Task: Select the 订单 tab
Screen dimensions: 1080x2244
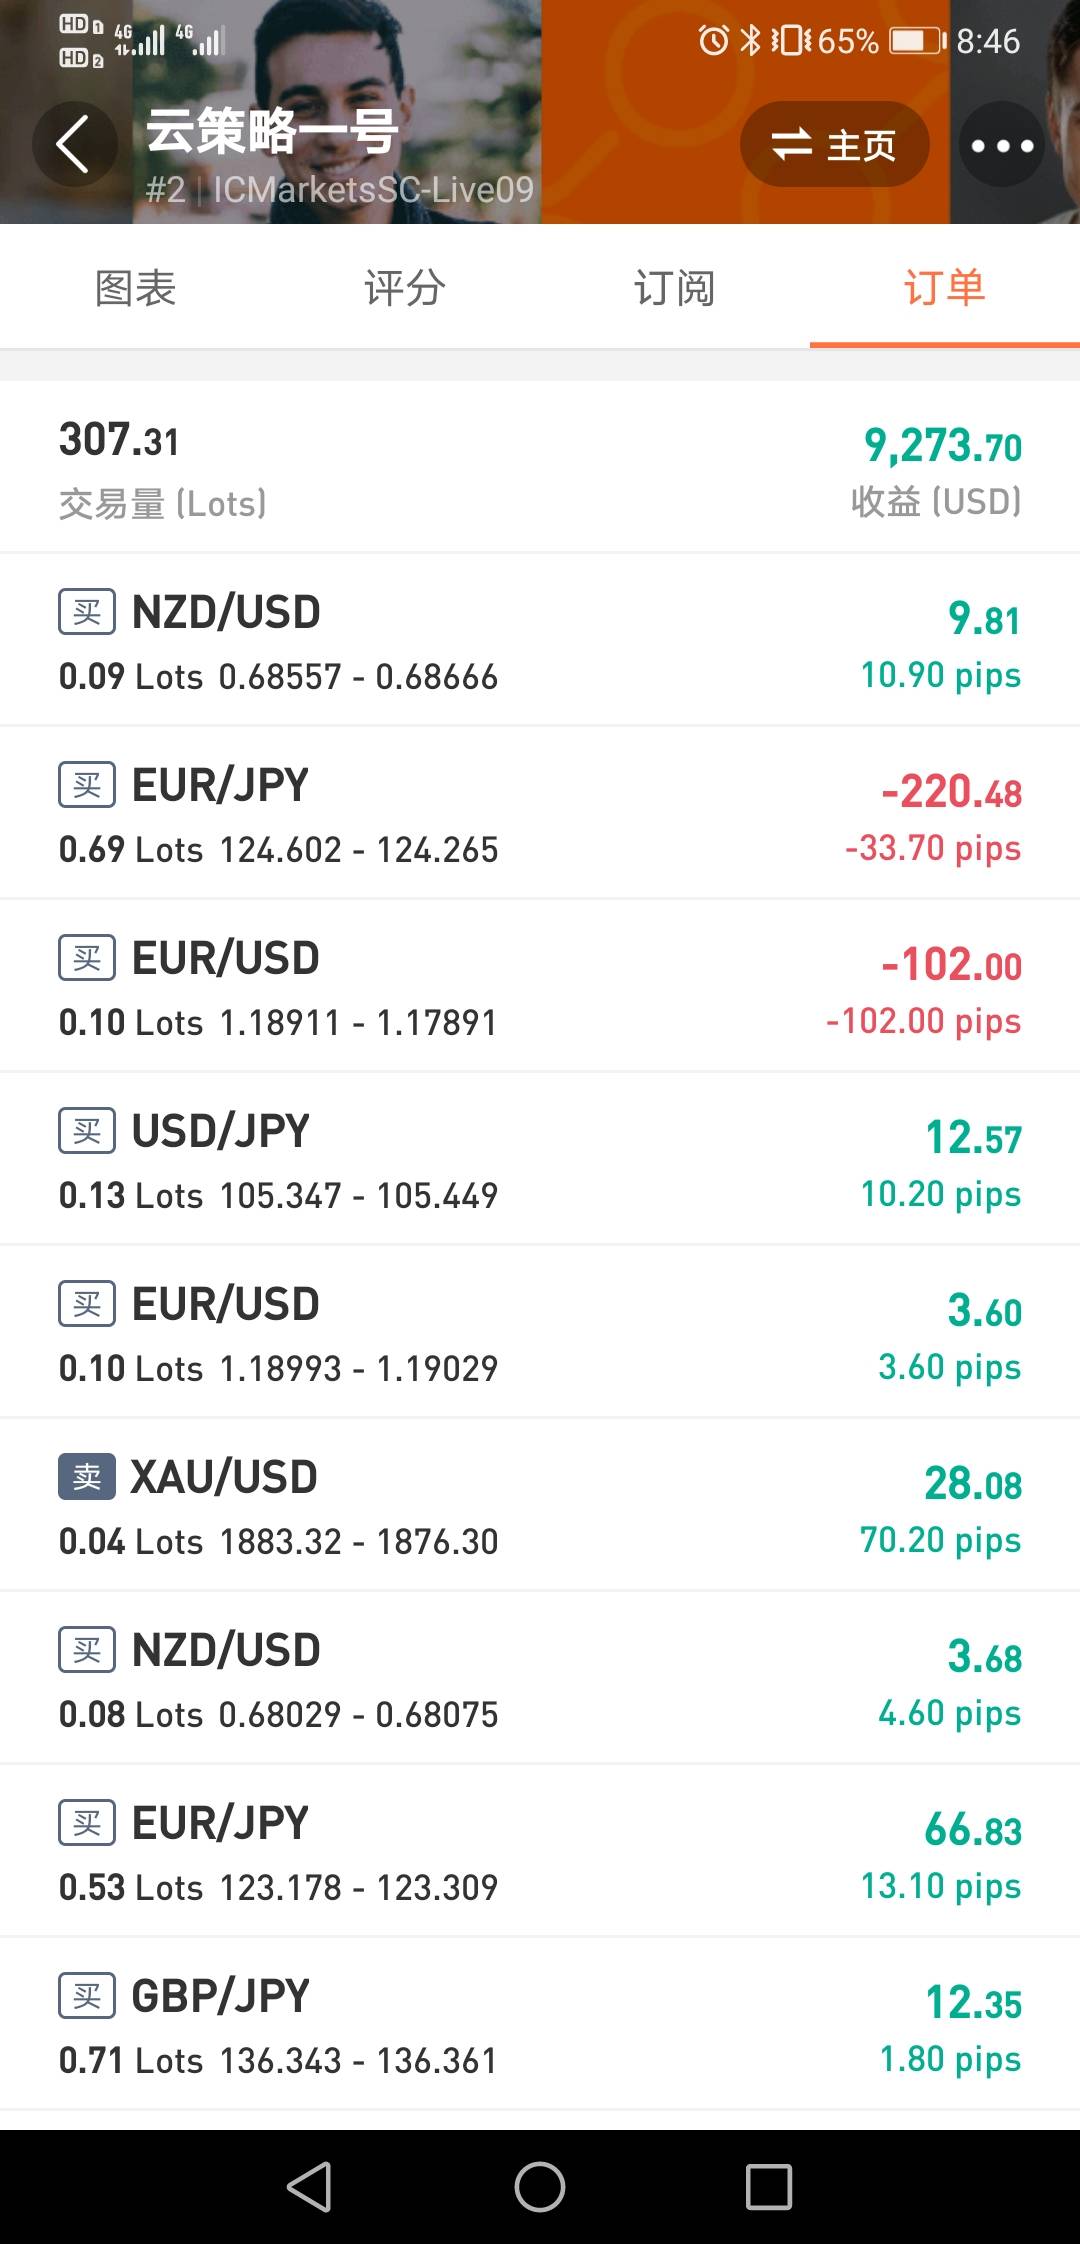Action: 945,288
